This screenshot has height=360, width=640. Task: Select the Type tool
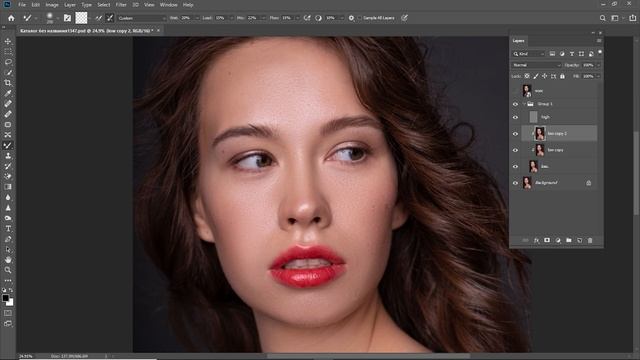[x=8, y=229]
